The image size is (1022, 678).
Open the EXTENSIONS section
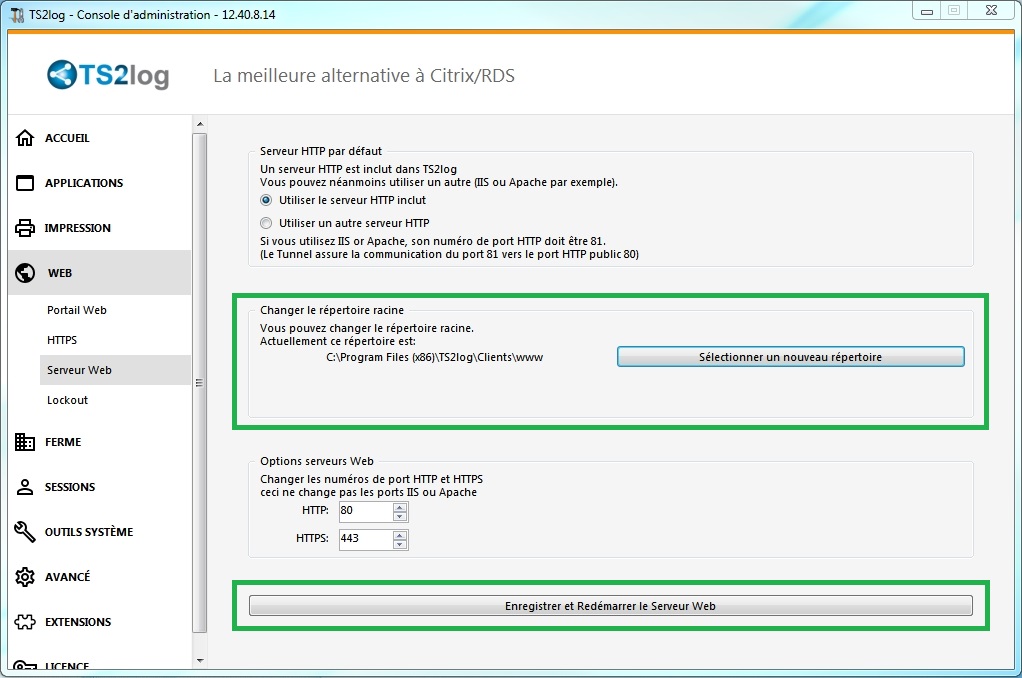pyautogui.click(x=78, y=622)
